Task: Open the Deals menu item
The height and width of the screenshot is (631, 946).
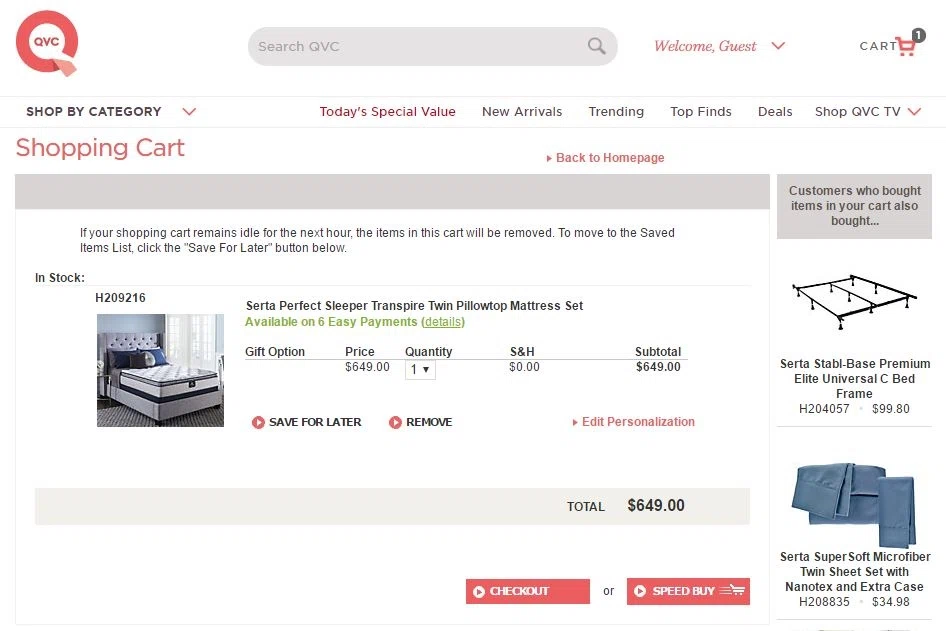Action: click(x=775, y=112)
